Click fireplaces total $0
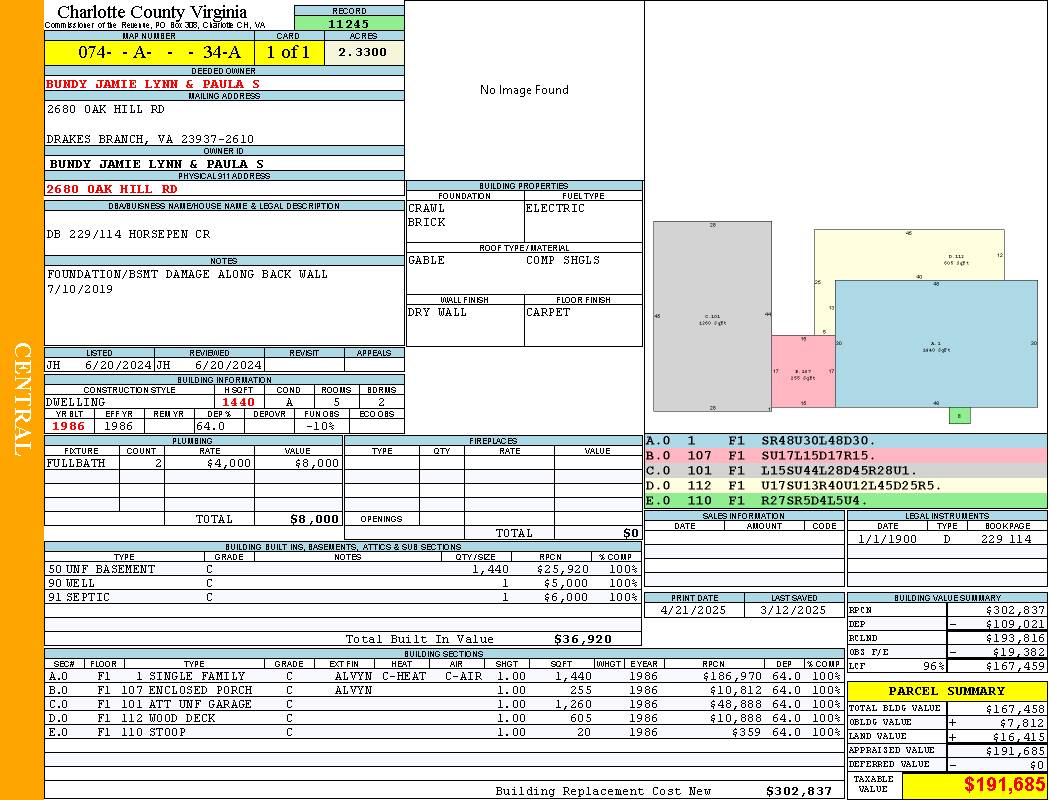This screenshot has width=1050, height=800. 631,533
